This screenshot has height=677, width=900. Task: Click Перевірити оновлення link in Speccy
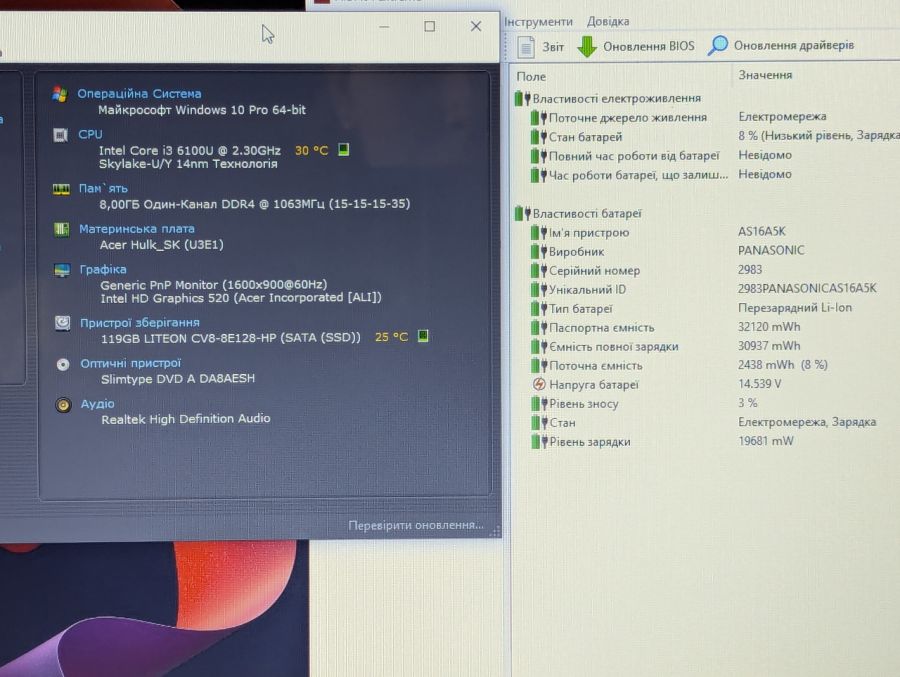[416, 525]
